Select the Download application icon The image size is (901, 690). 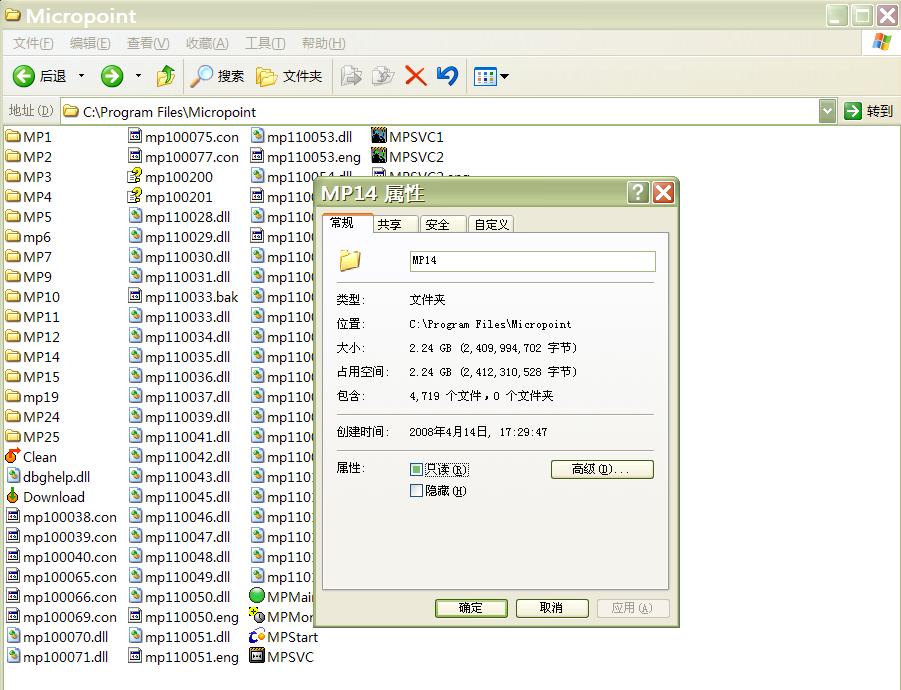point(13,496)
